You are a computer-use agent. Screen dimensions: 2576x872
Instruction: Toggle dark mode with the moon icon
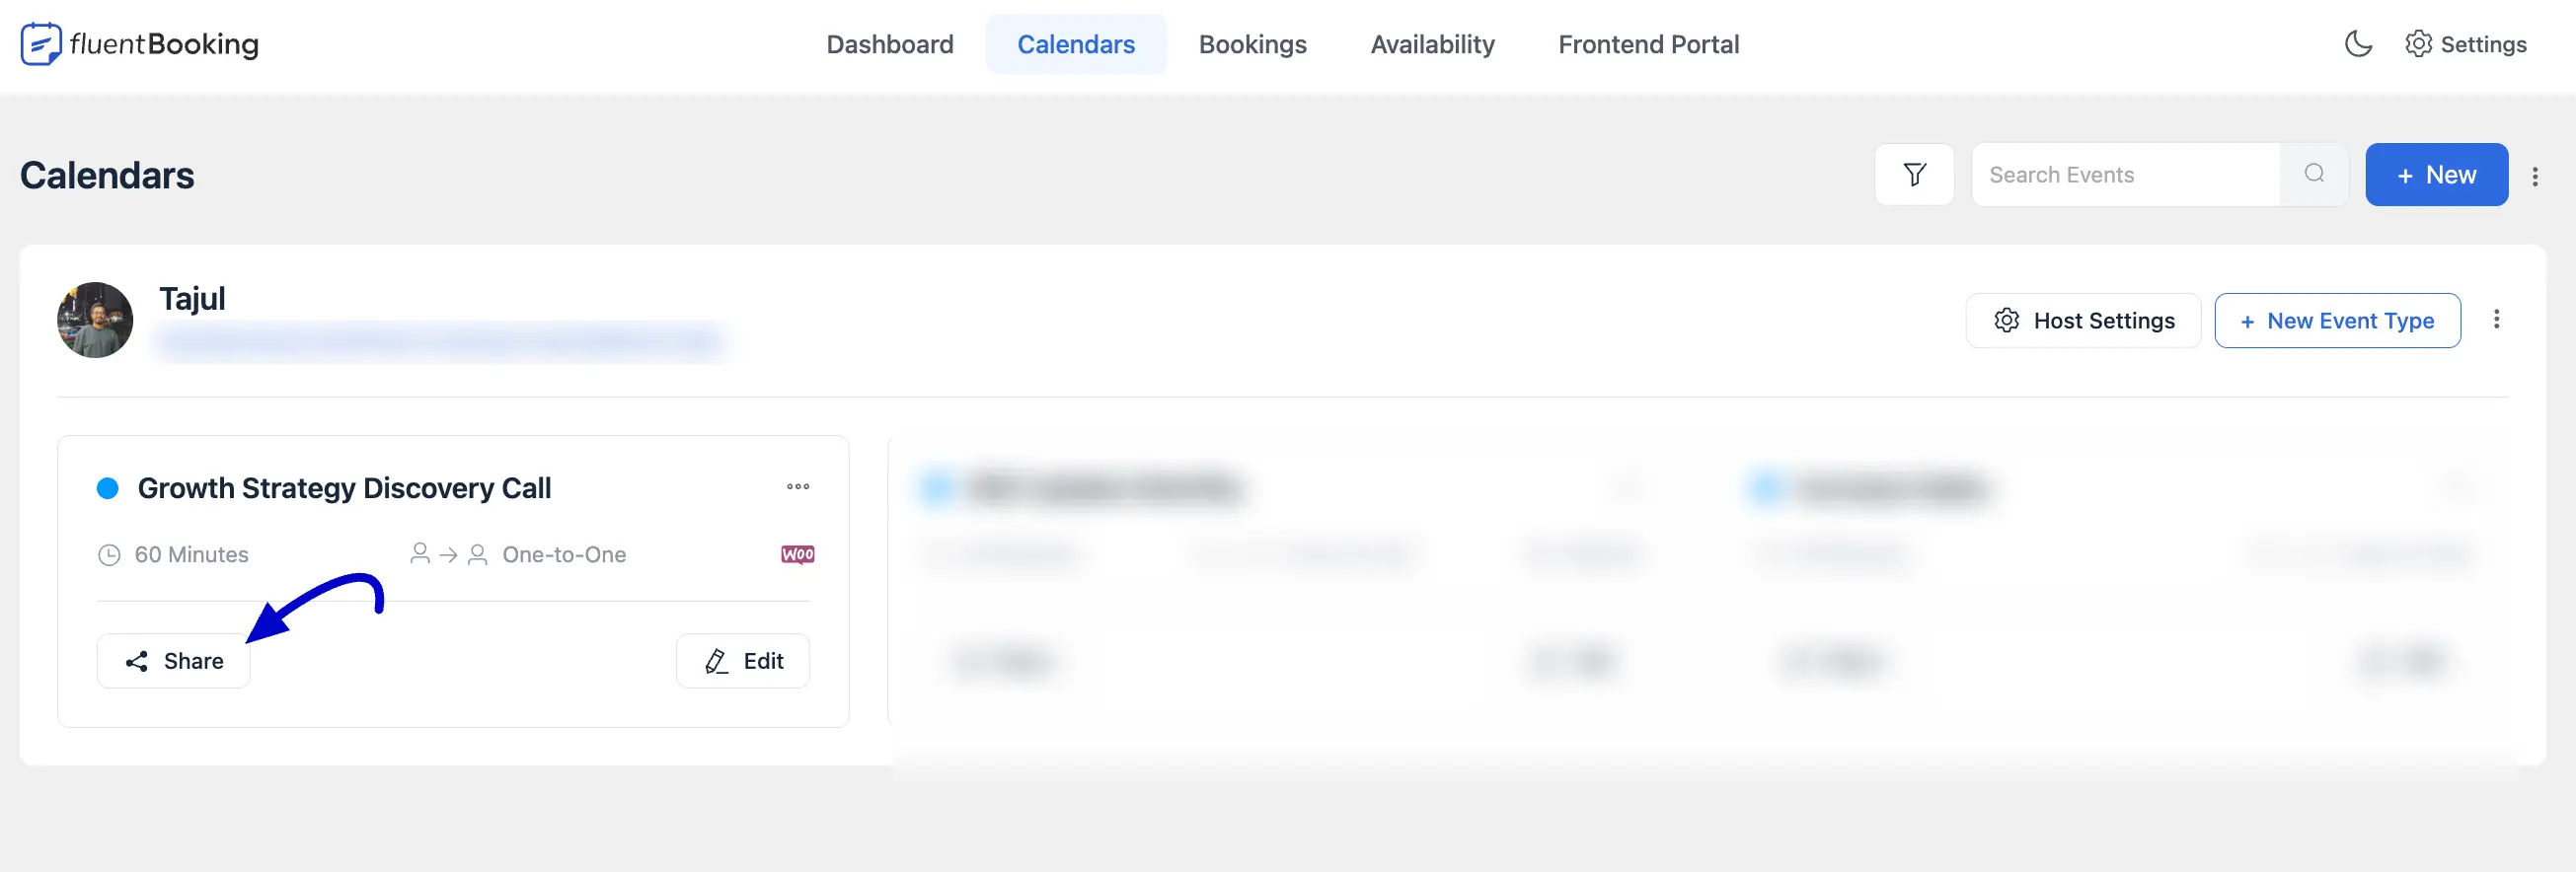point(2358,44)
